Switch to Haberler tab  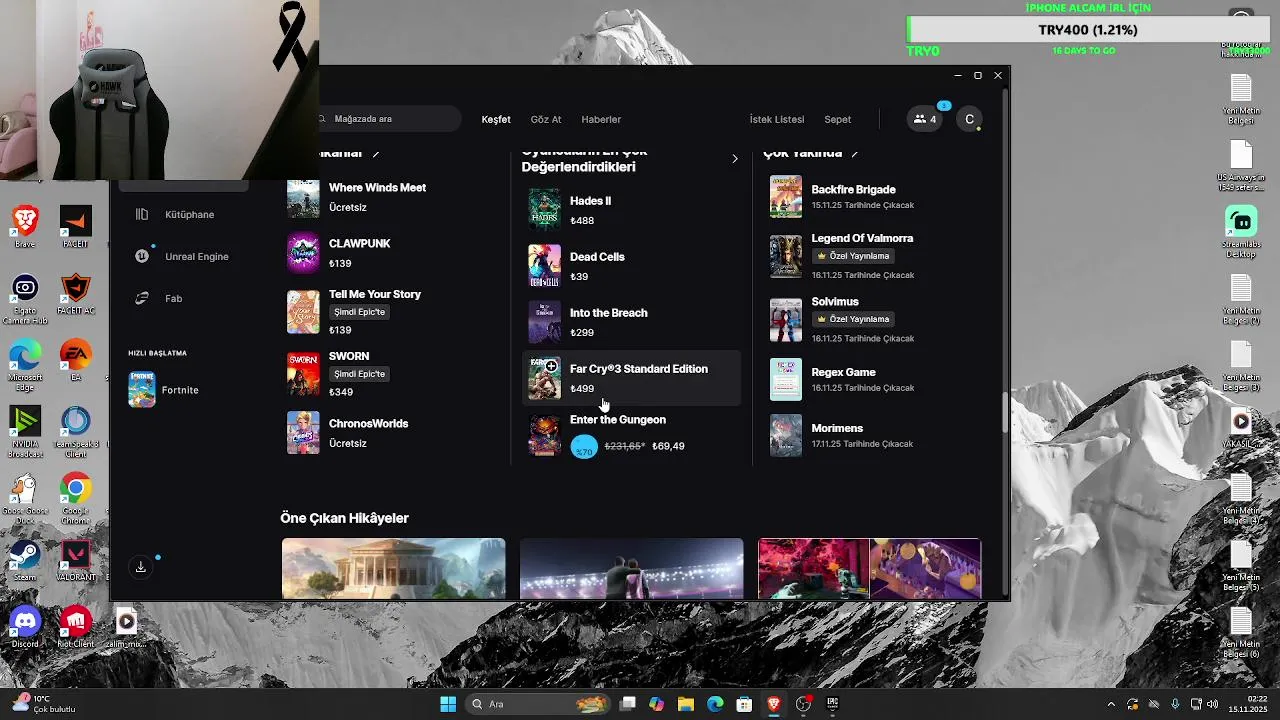(601, 119)
